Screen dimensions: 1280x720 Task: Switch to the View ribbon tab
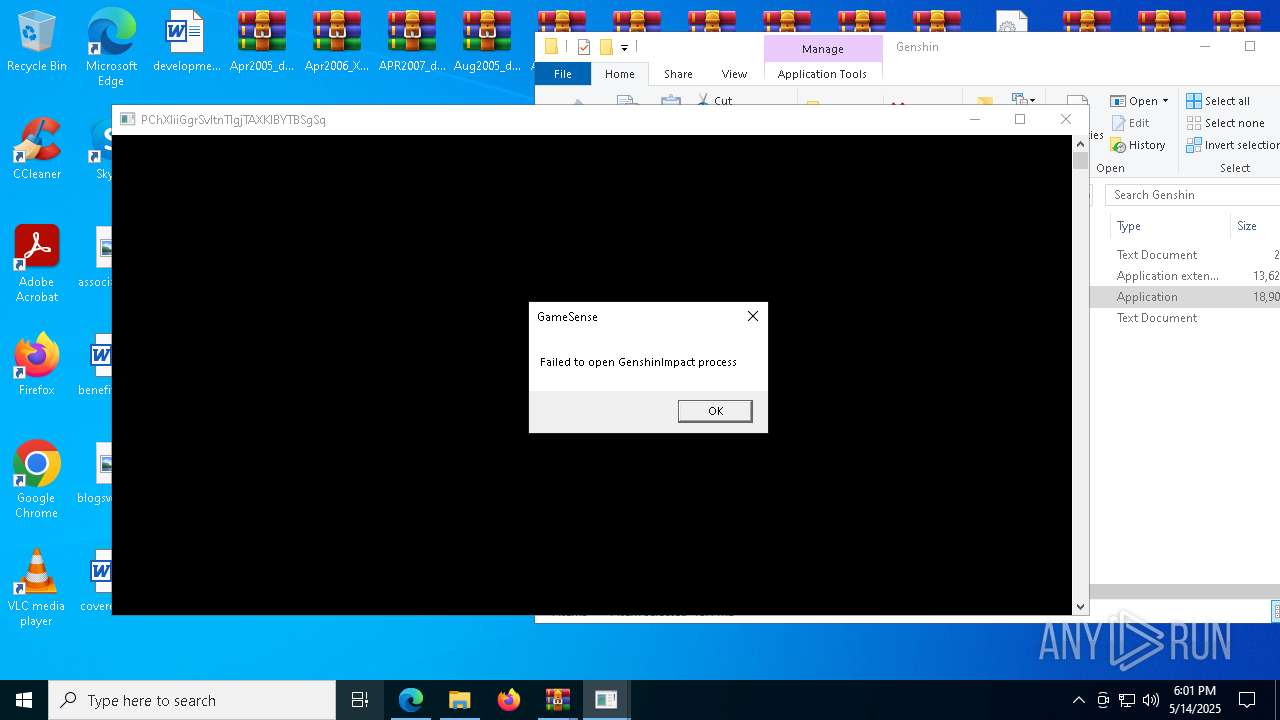click(x=734, y=74)
